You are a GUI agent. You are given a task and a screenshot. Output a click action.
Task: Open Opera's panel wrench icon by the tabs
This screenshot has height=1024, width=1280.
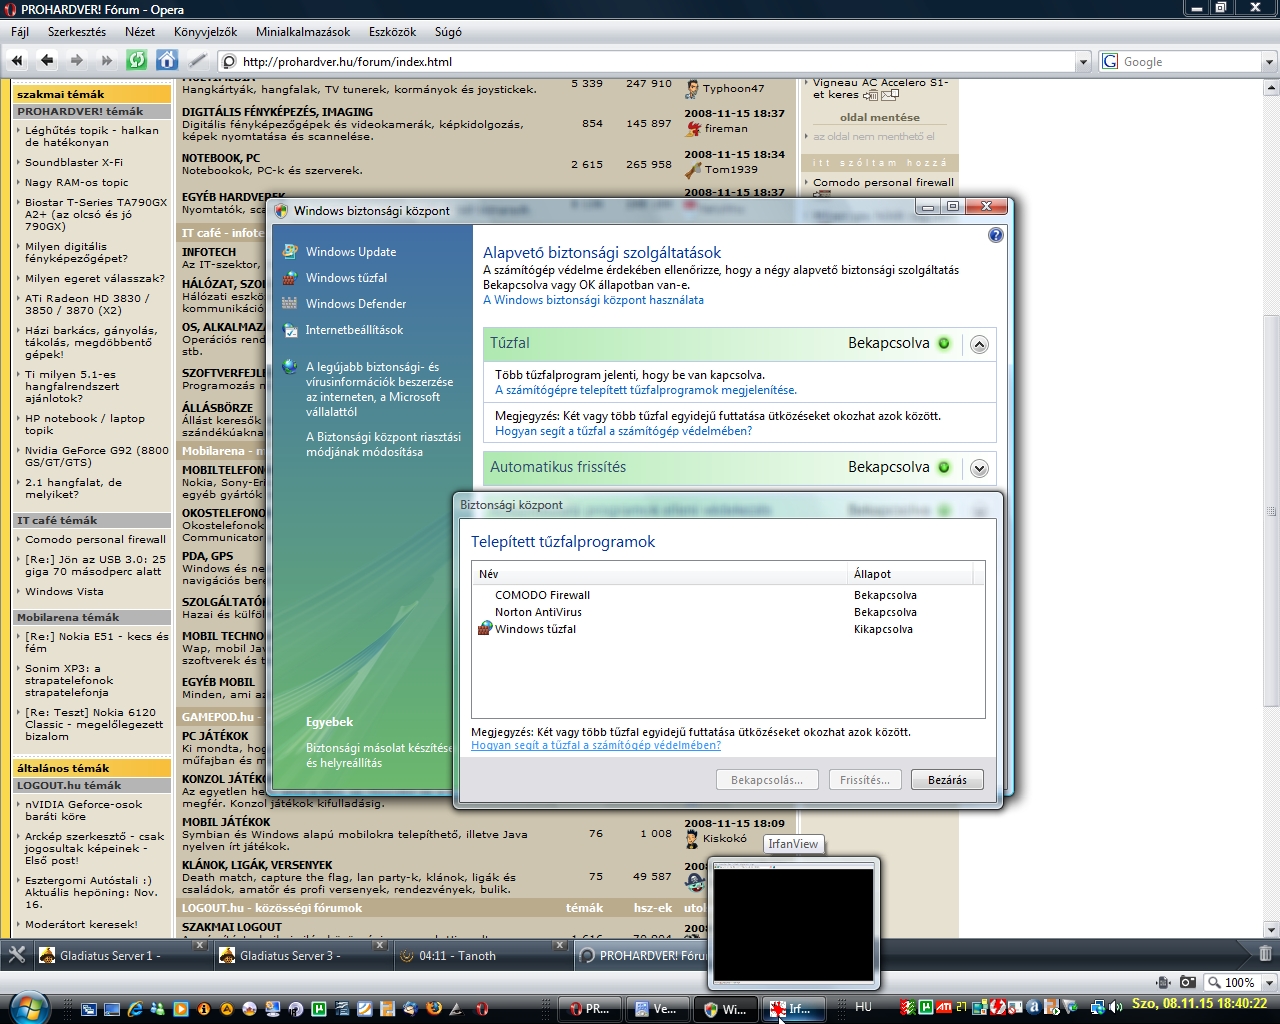coord(17,955)
